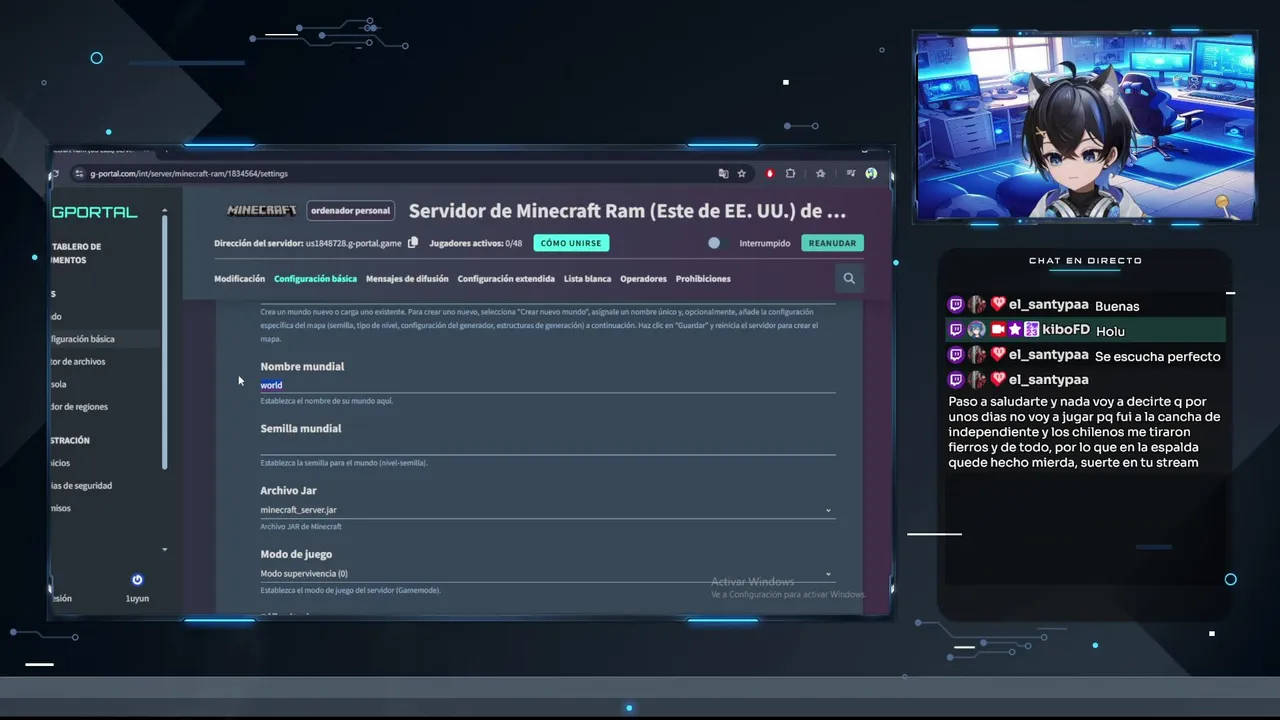Copy the server address with the clipboard icon
Image resolution: width=1280 pixels, height=720 pixels.
coord(413,243)
